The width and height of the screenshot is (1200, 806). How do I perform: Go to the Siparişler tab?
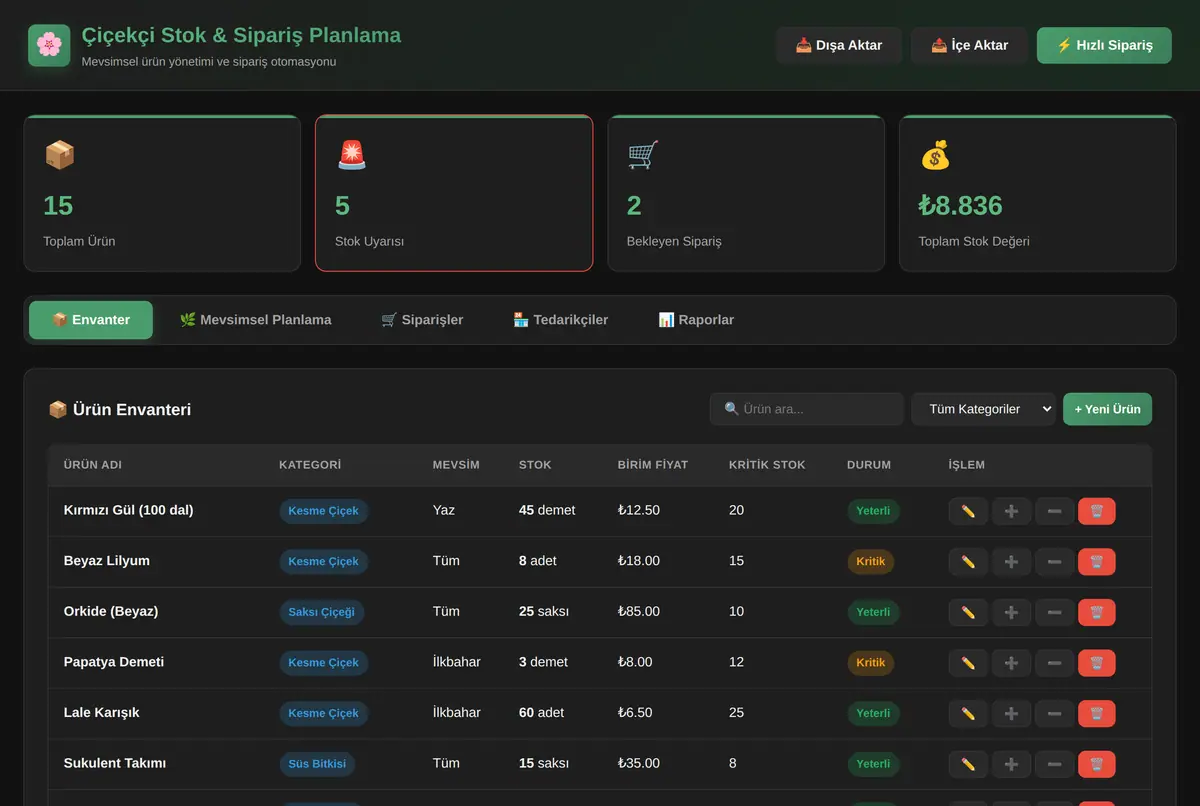(422, 320)
